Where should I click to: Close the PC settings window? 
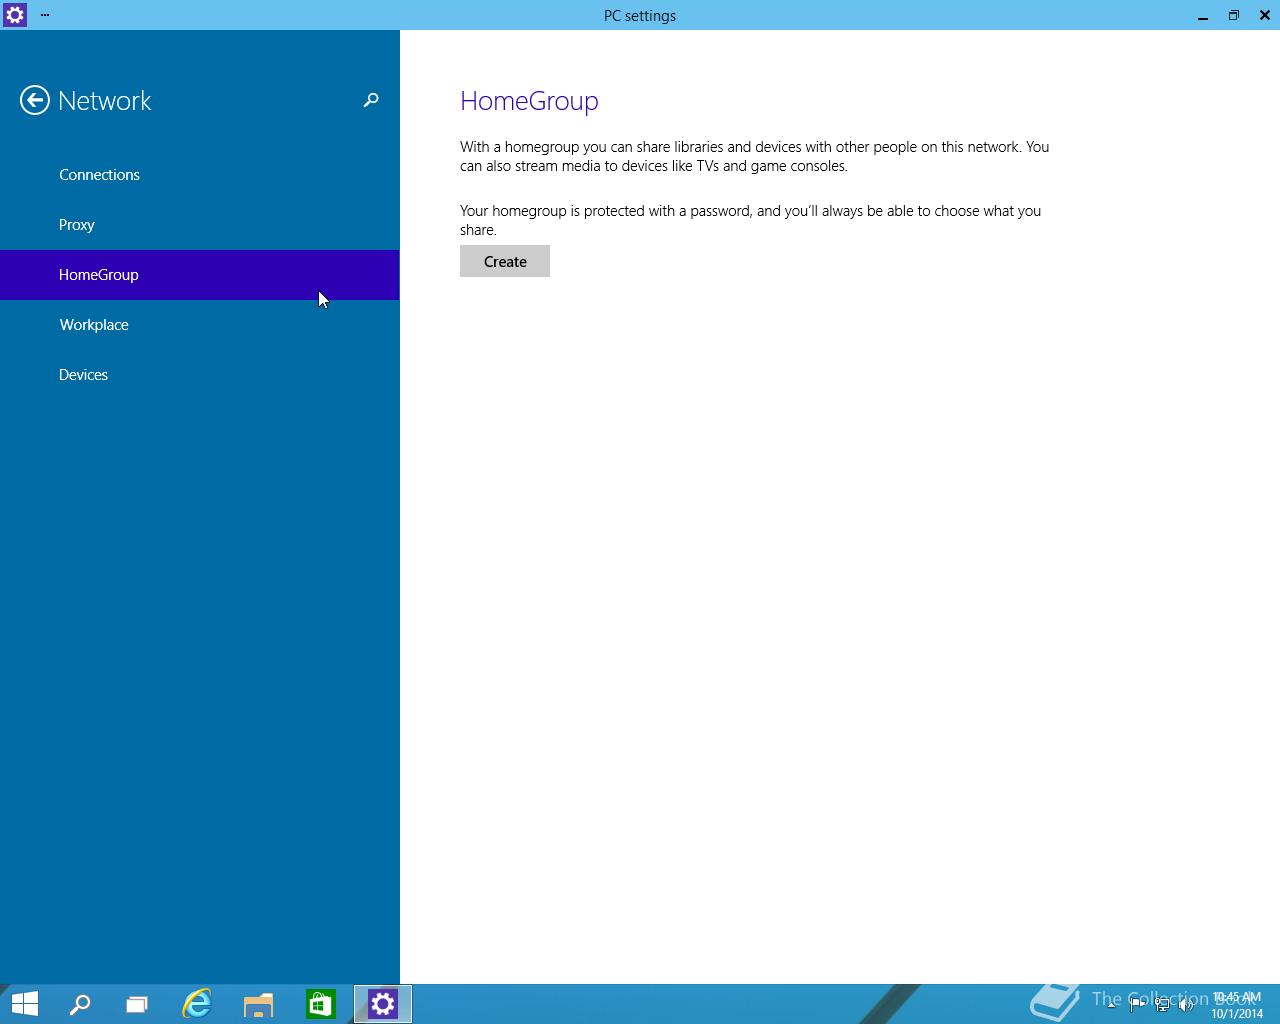click(x=1265, y=15)
